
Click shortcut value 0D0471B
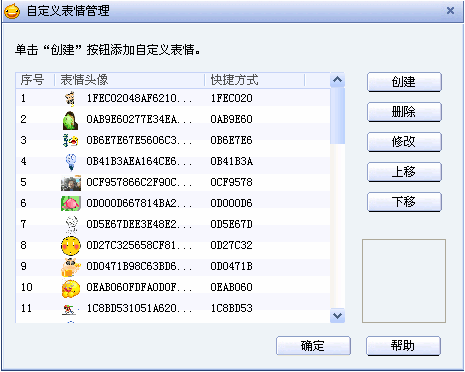(231, 266)
